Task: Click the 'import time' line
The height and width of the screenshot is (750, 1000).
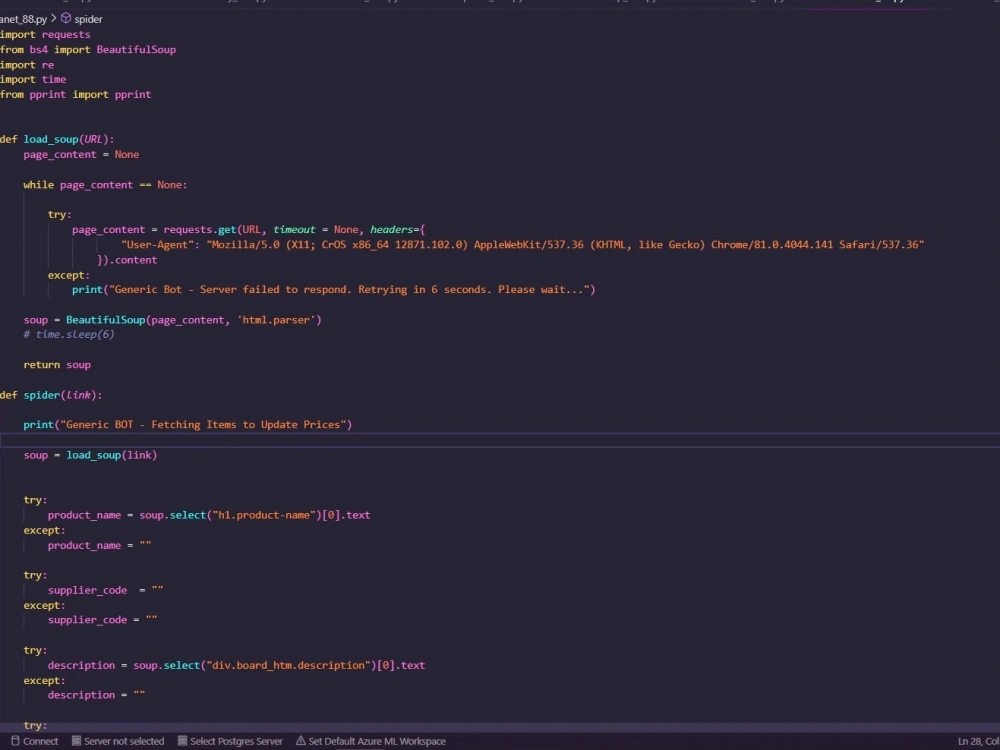Action: [33, 80]
